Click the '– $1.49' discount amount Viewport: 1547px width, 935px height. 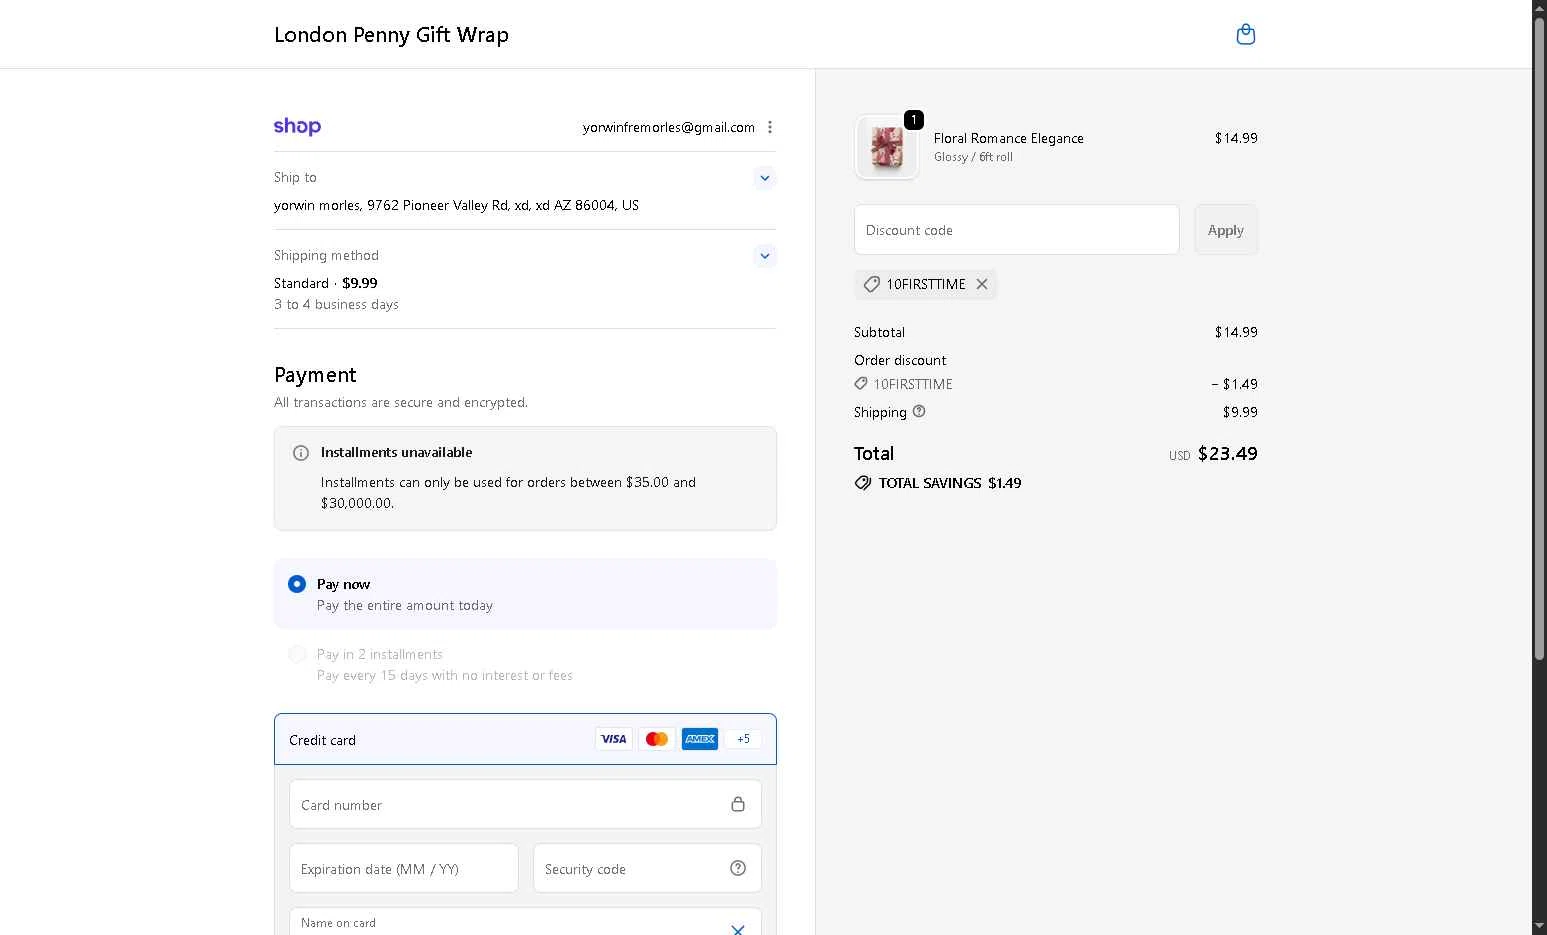1234,384
